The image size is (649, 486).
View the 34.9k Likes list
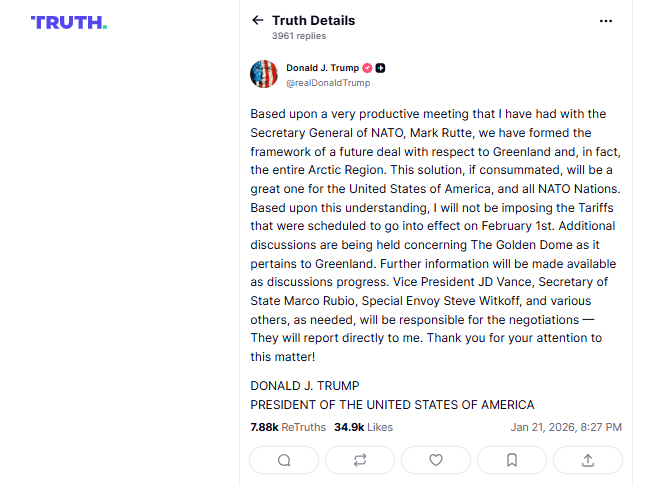(x=363, y=427)
